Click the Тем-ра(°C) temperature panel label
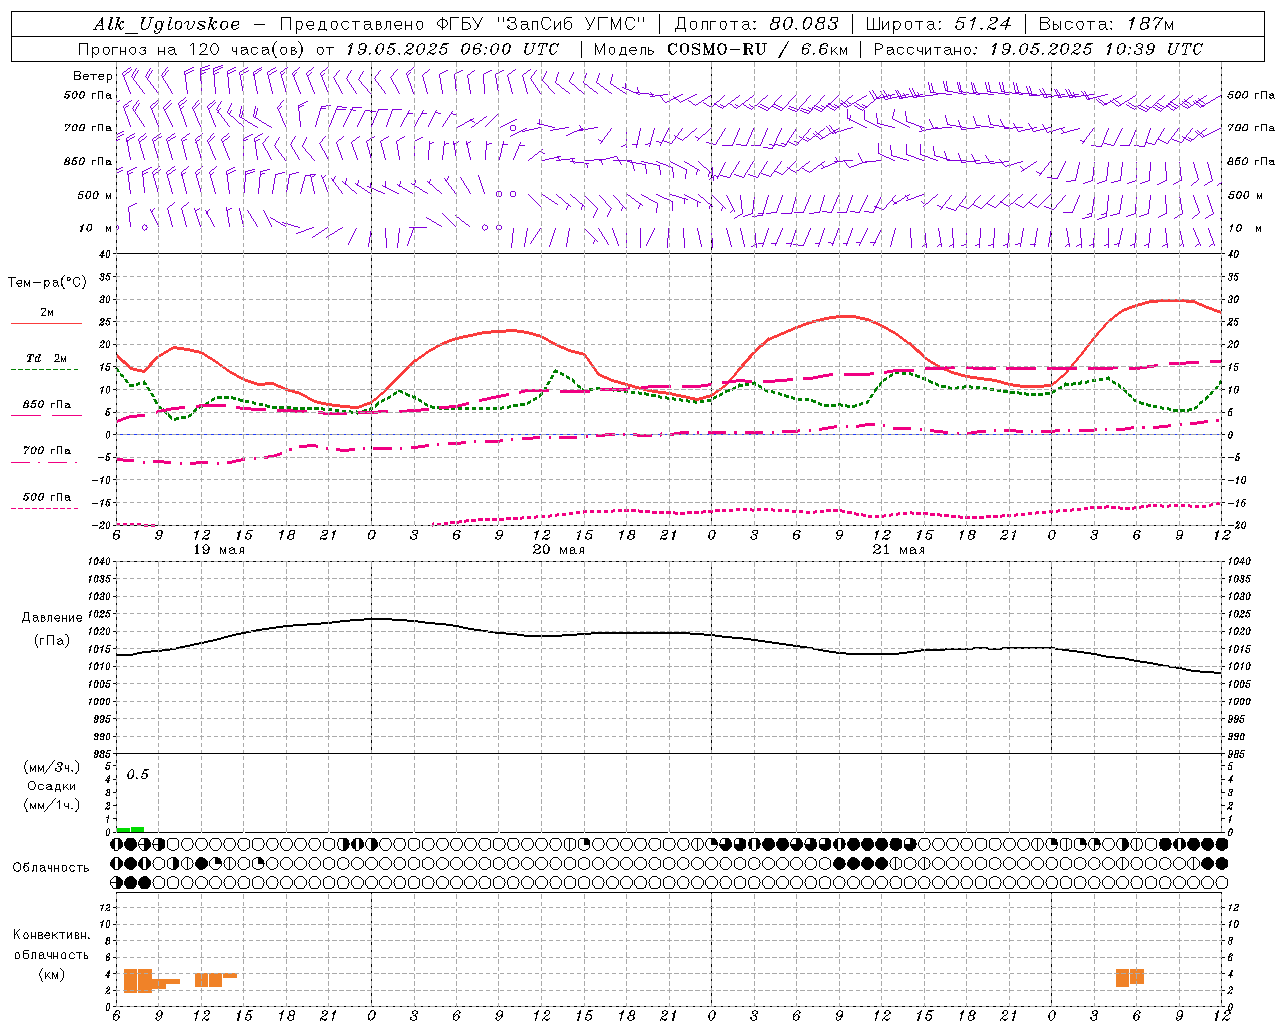This screenshot has height=1024, width=1280. click(47, 283)
